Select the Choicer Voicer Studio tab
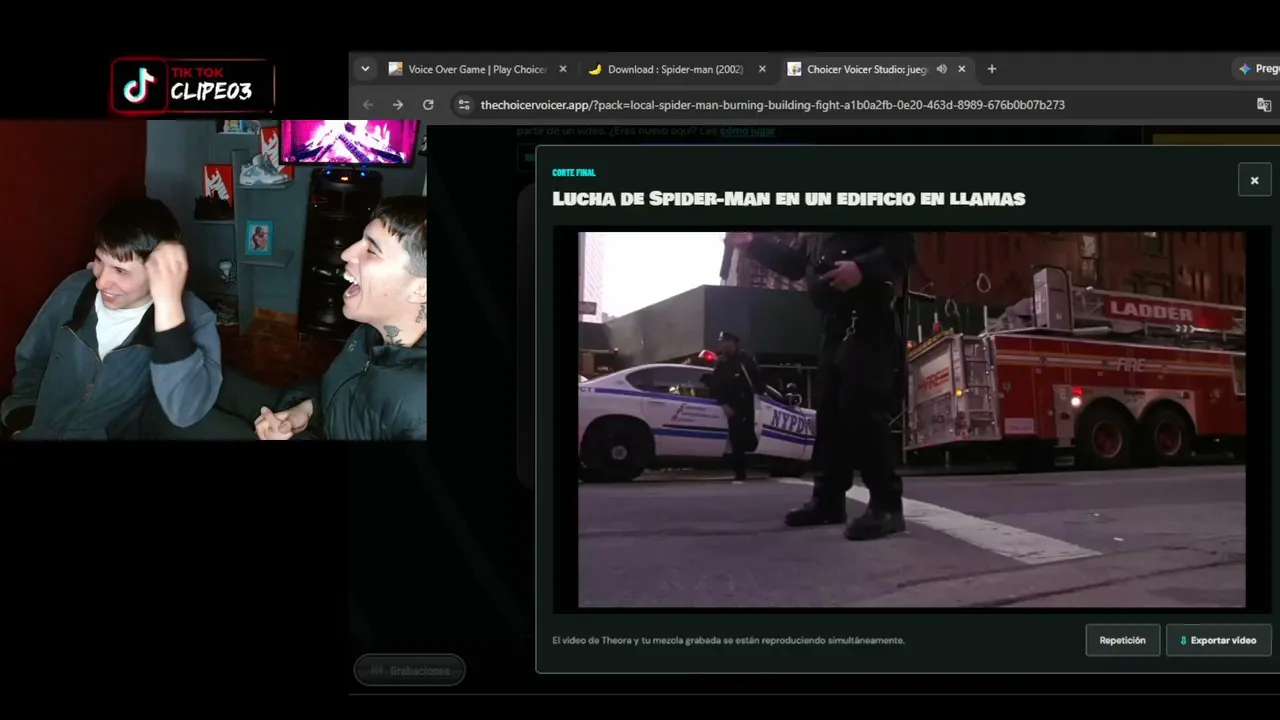The width and height of the screenshot is (1280, 720). point(877,69)
